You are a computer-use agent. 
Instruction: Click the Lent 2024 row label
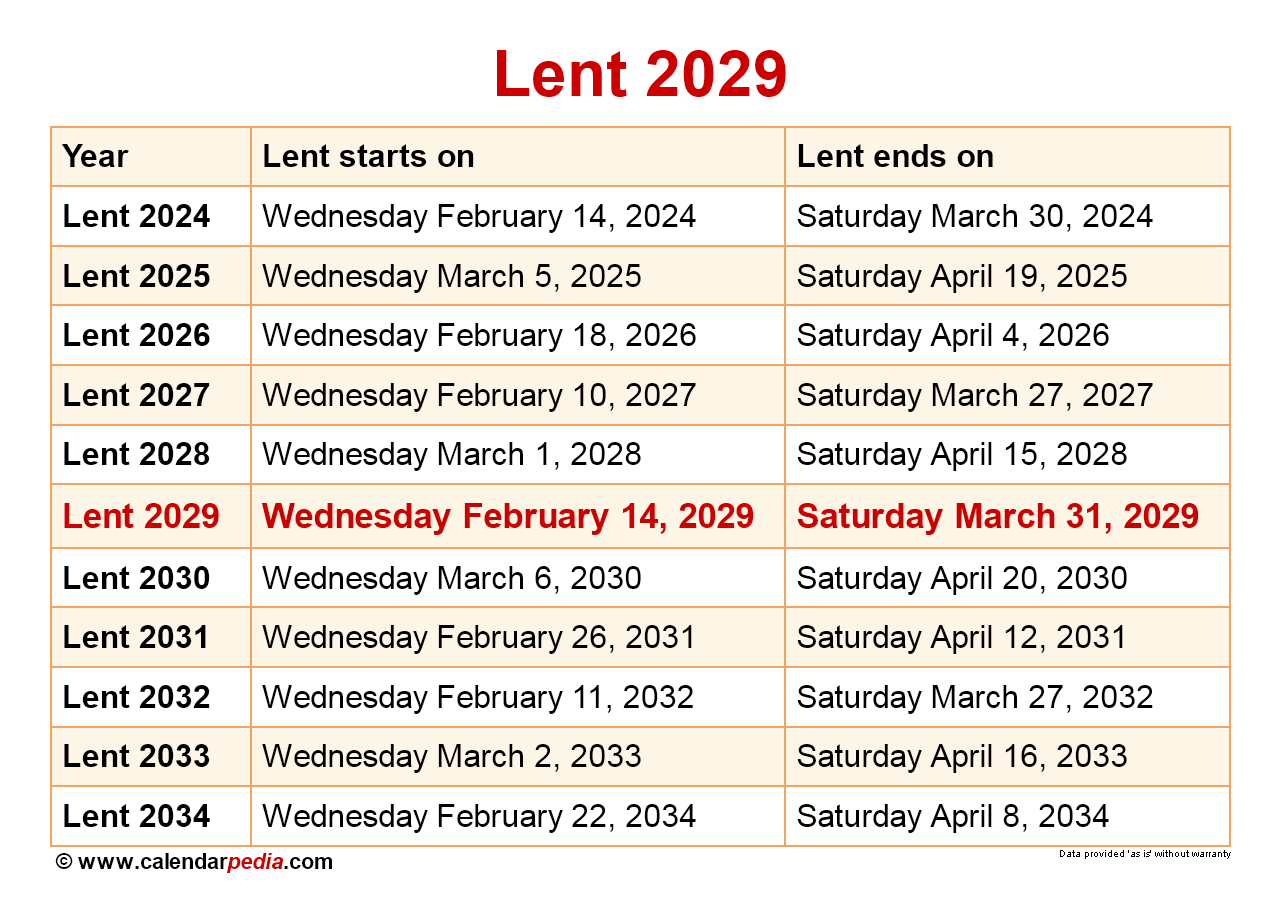tap(136, 216)
